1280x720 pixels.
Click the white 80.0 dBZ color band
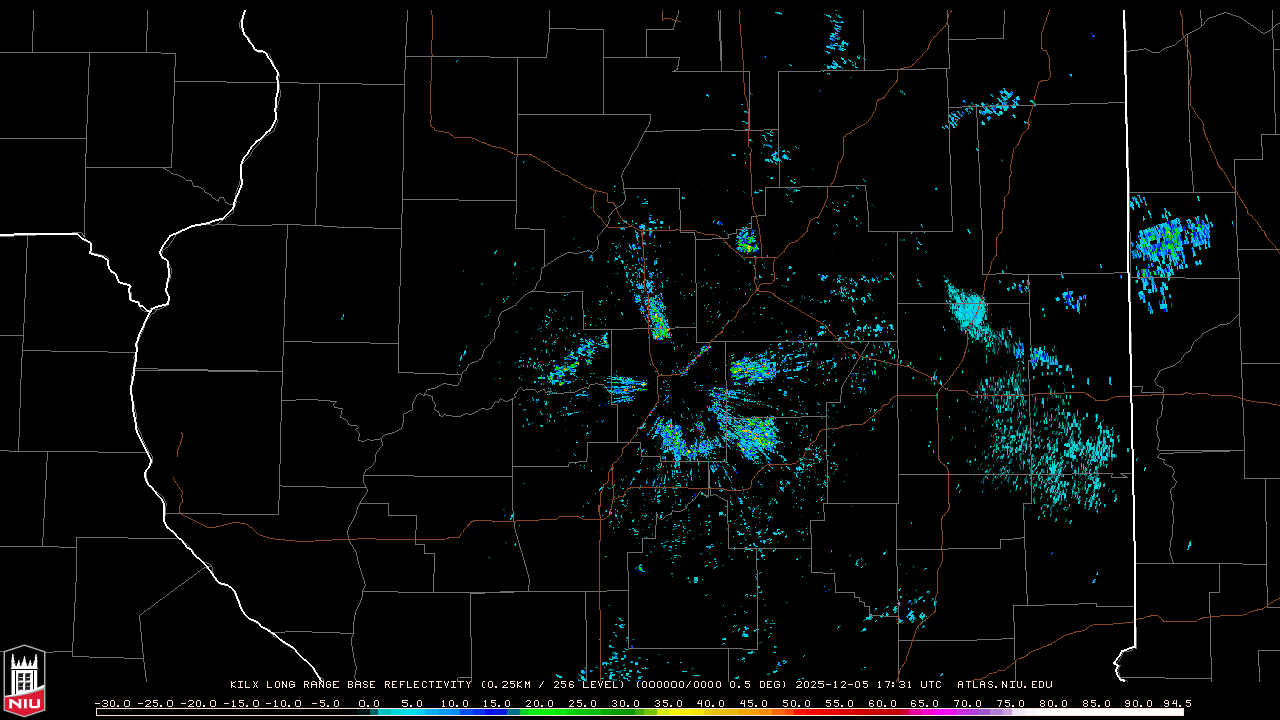[x=1052, y=712]
